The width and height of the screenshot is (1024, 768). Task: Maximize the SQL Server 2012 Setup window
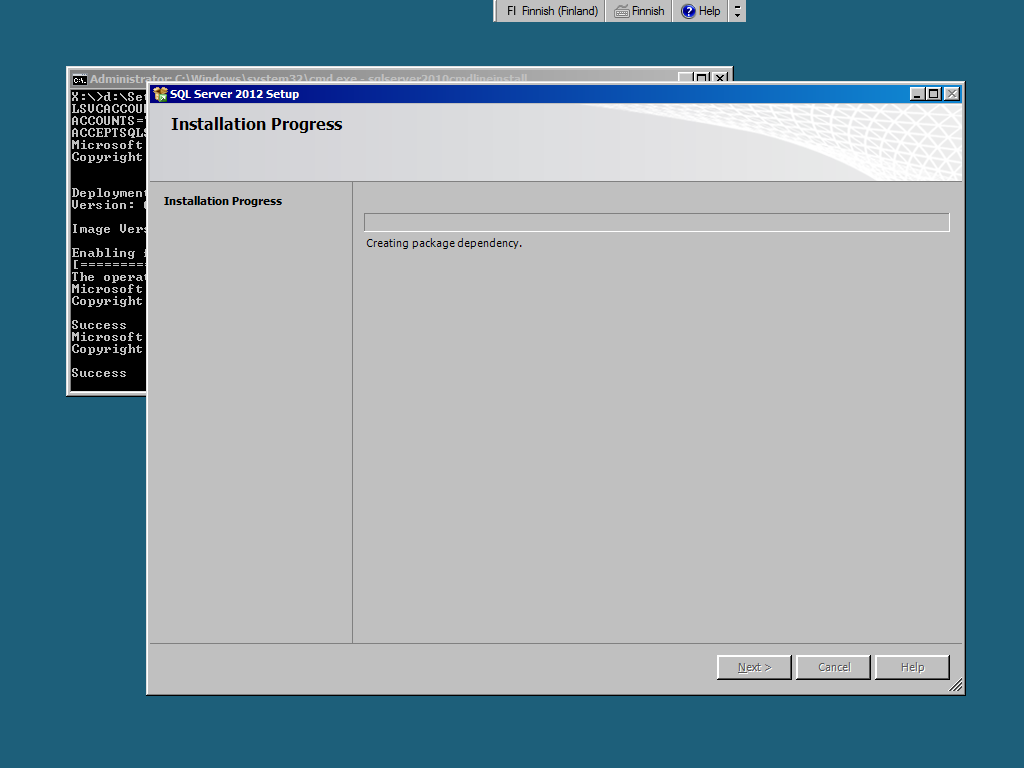(933, 94)
